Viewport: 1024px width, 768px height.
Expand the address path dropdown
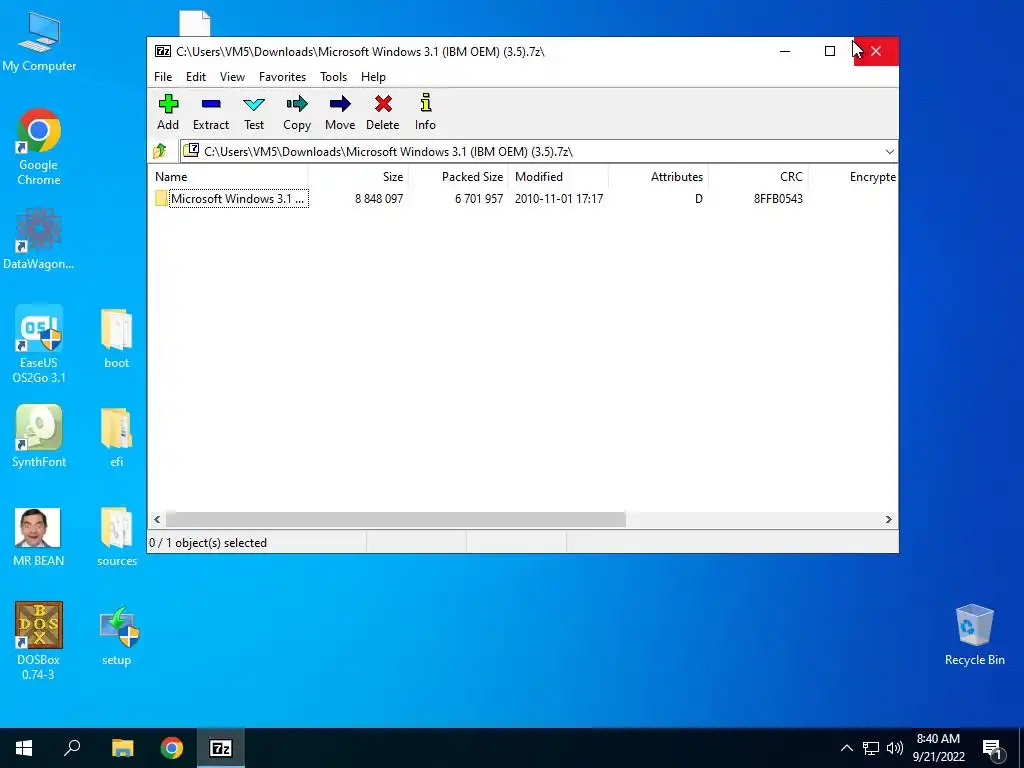889,152
